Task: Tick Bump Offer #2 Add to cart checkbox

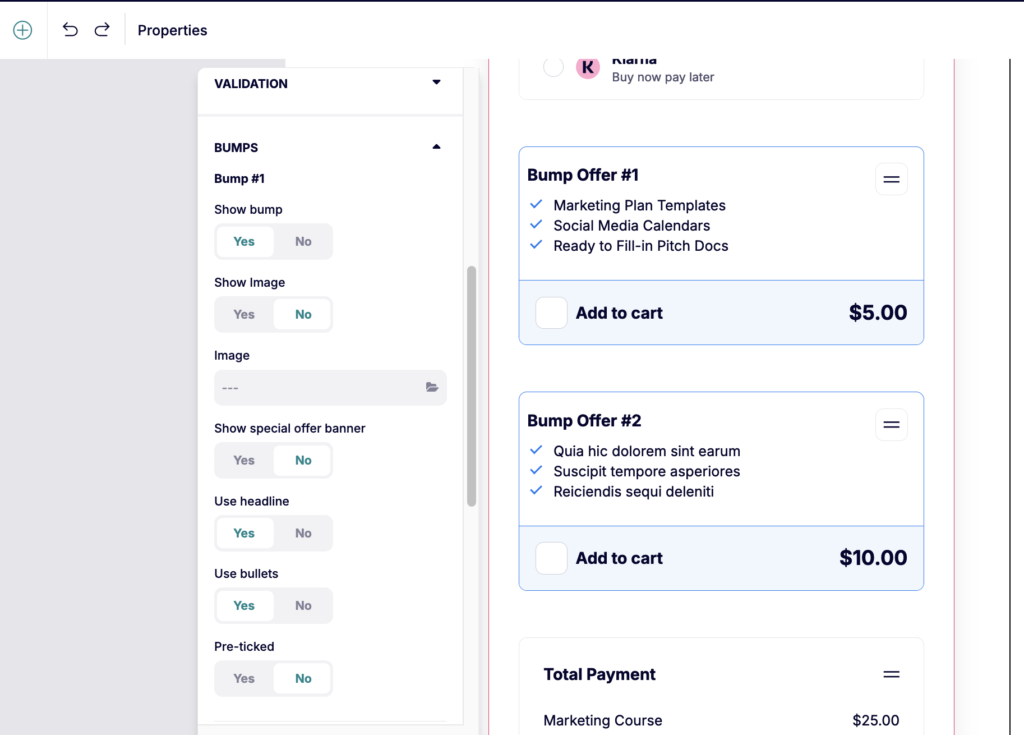Action: (x=552, y=558)
